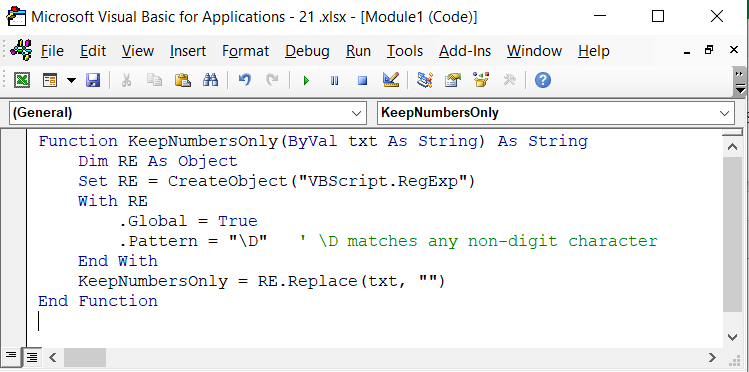Click the toolbar options overflow arrow
This screenshot has width=749, height=372.
pyautogui.click(x=740, y=82)
